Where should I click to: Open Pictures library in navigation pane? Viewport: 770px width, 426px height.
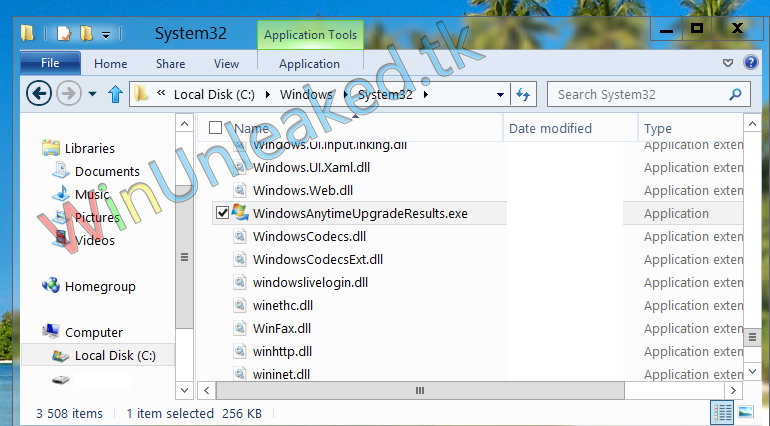tap(97, 218)
